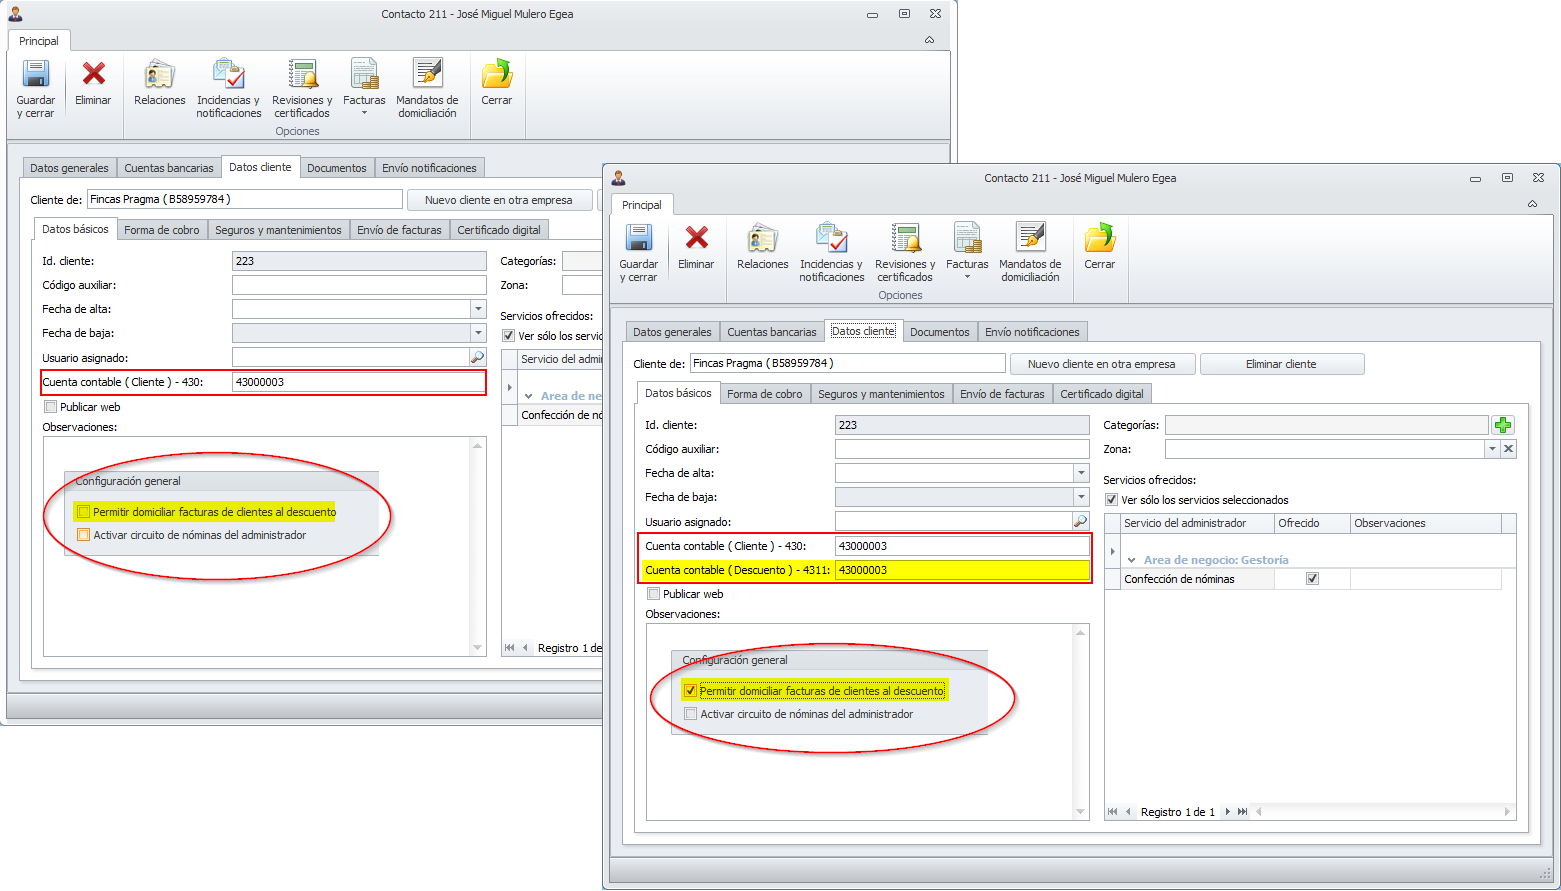1561x891 pixels.
Task: Click Nuevo cliente en otra empresa in back window
Action: pos(498,200)
